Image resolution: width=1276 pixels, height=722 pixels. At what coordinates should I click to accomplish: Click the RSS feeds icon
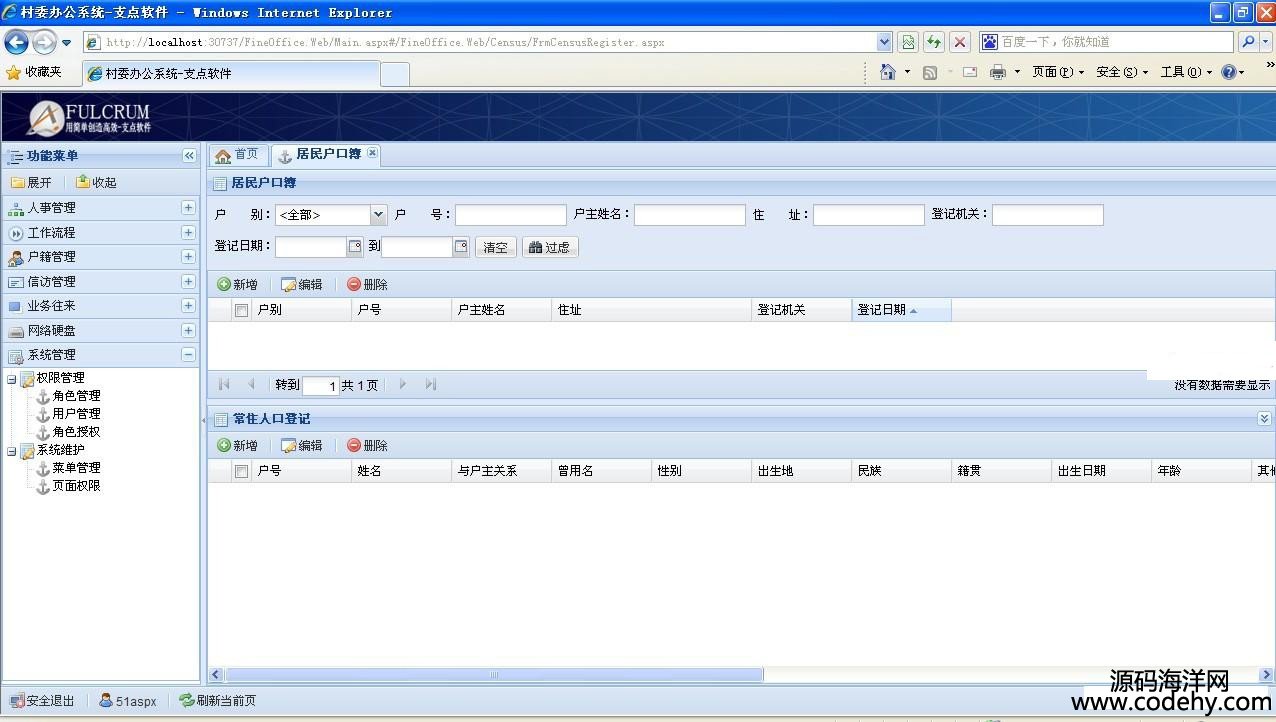(930, 72)
